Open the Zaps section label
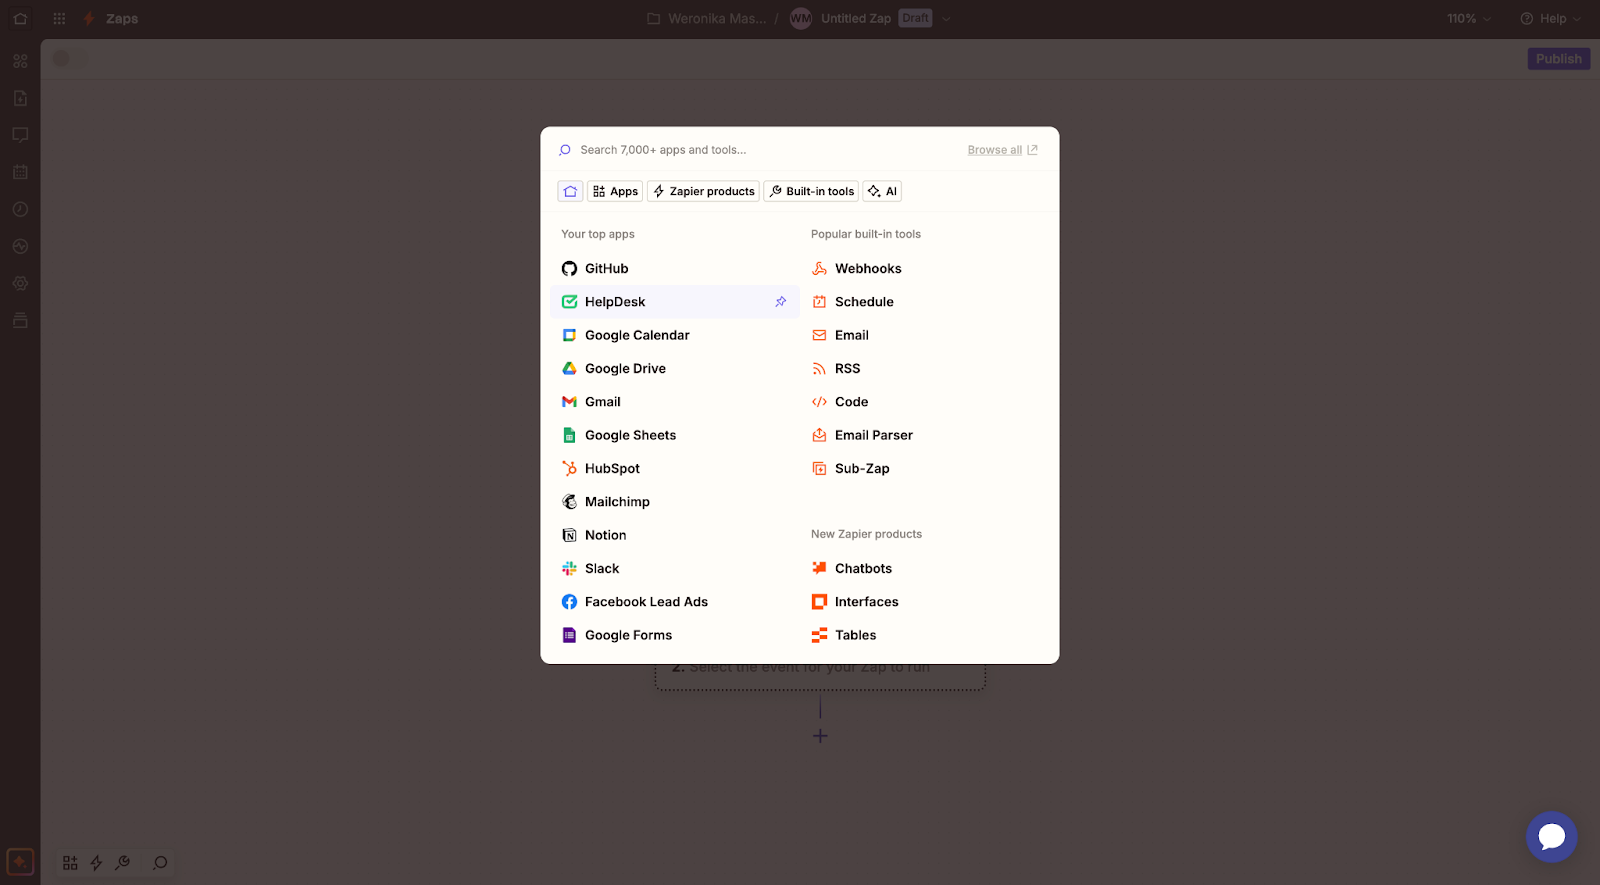The image size is (1600, 885). click(122, 19)
